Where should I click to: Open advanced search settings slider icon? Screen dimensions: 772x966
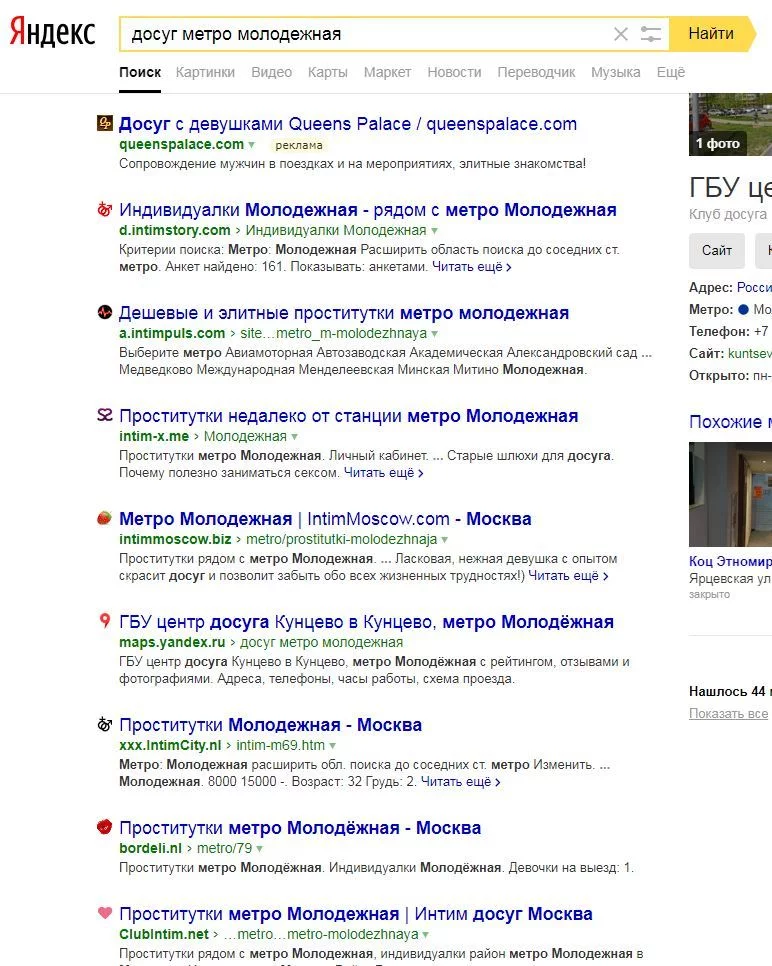point(651,34)
